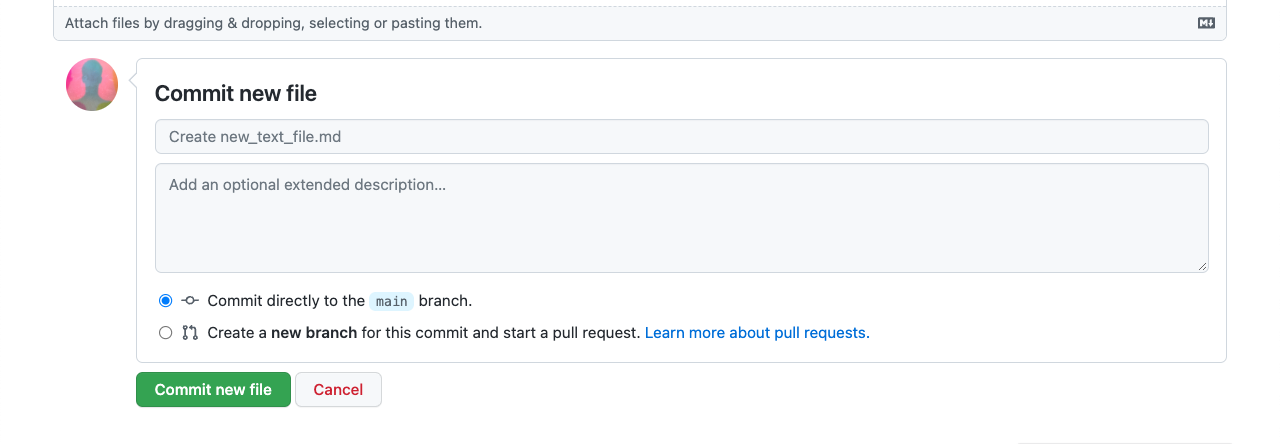Click the bold 'new branch' text
Screen dimensions: 1280x444
tap(314, 333)
